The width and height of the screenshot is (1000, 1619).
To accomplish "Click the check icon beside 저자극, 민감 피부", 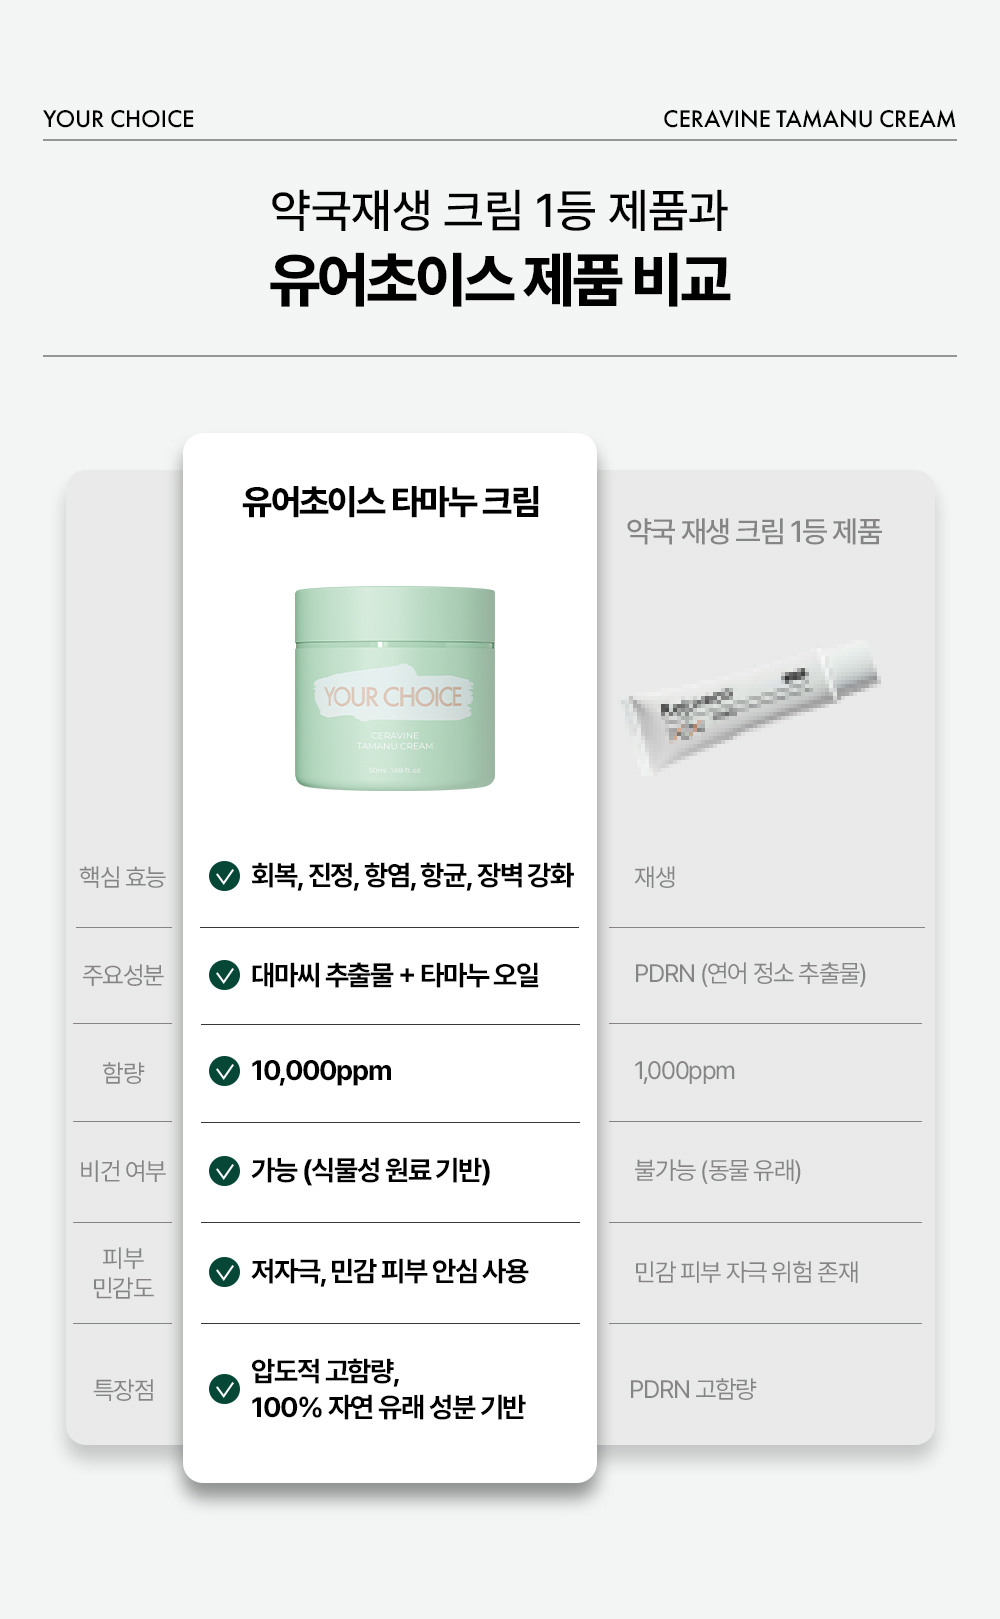I will (x=224, y=1271).
